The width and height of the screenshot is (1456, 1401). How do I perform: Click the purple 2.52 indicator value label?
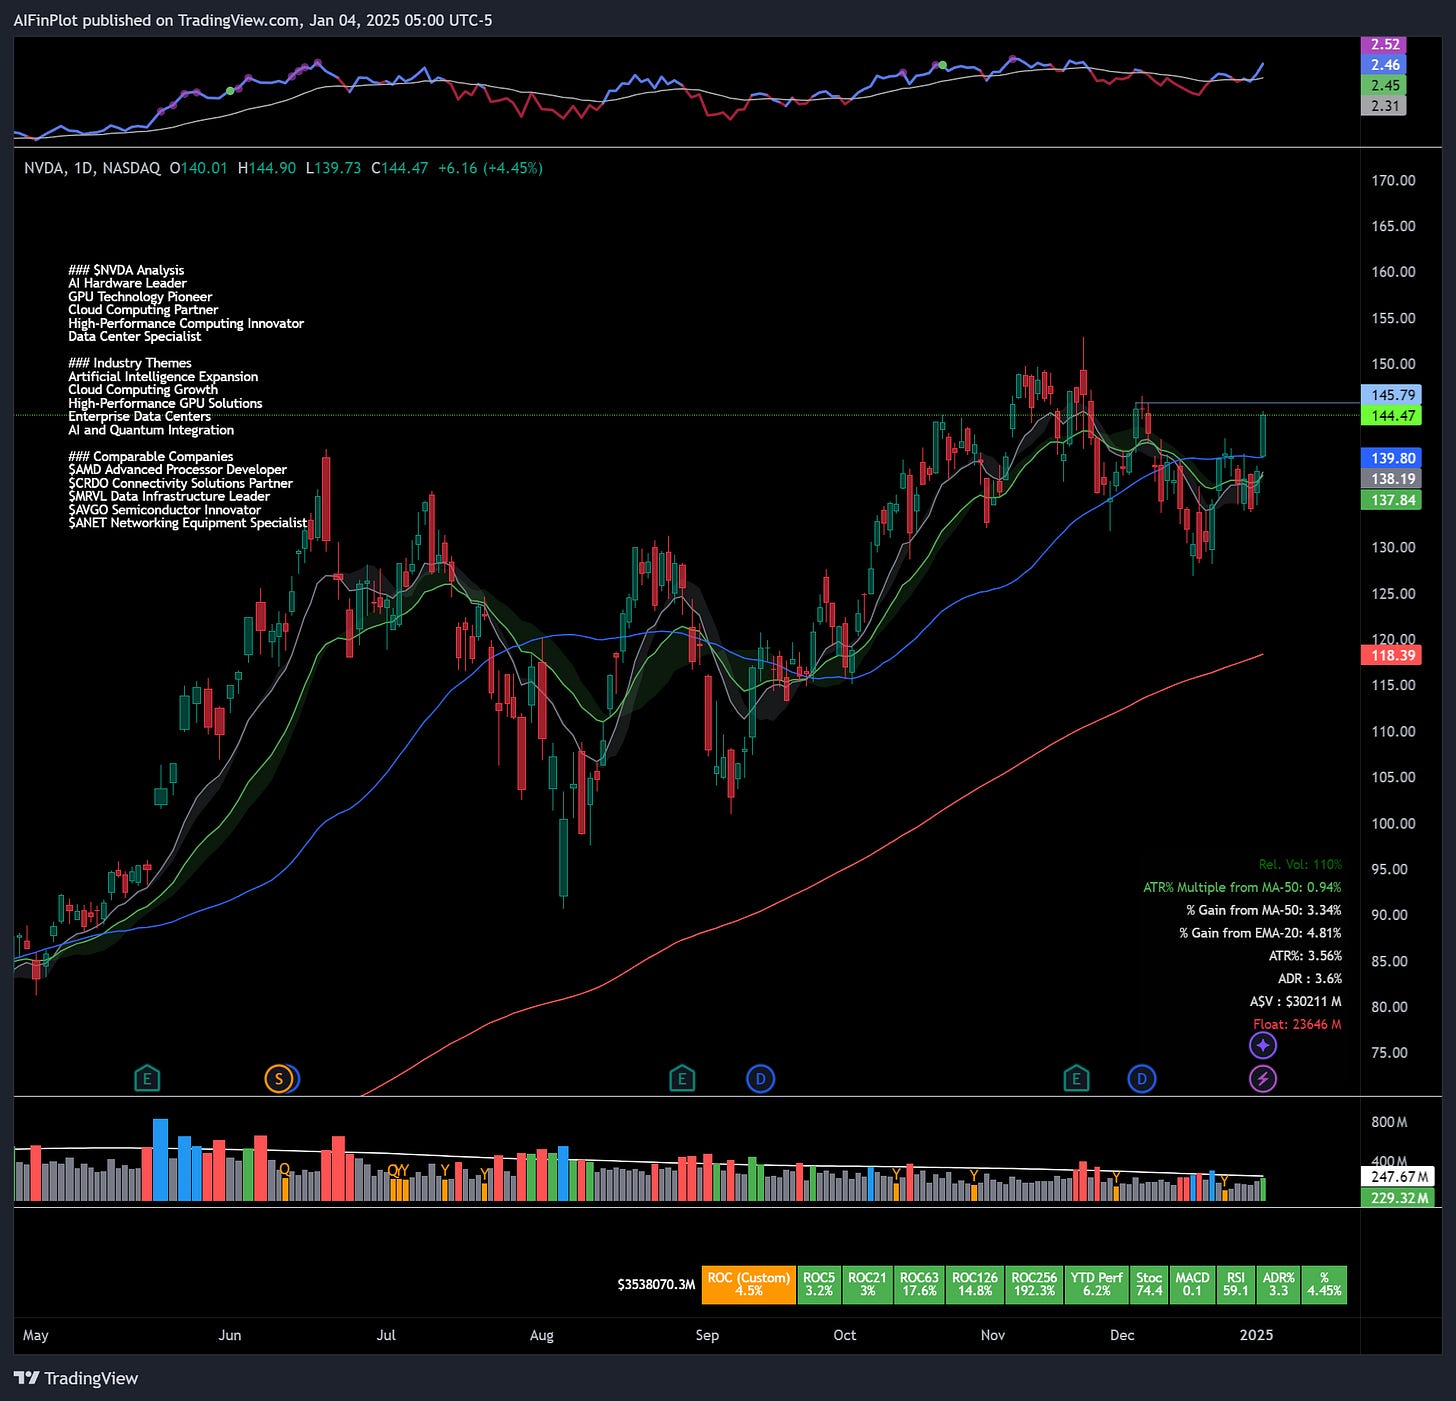tap(1385, 45)
